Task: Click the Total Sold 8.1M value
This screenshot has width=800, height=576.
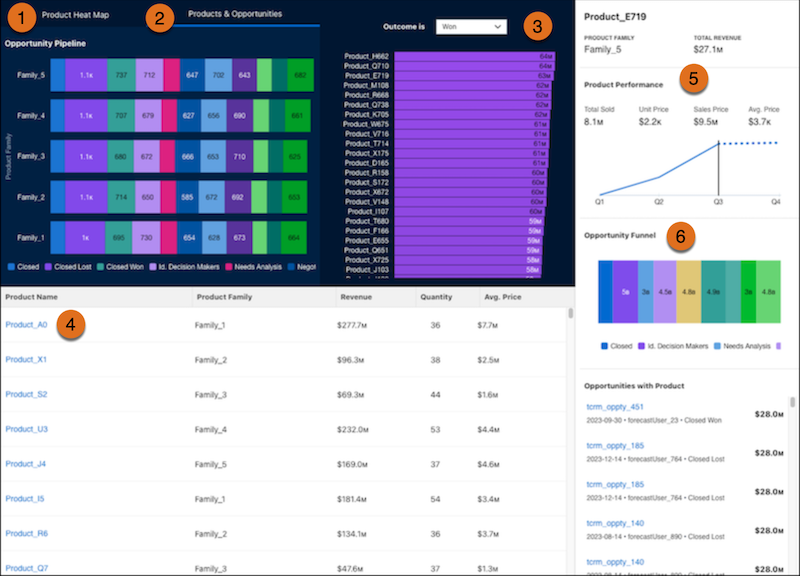Action: point(594,122)
